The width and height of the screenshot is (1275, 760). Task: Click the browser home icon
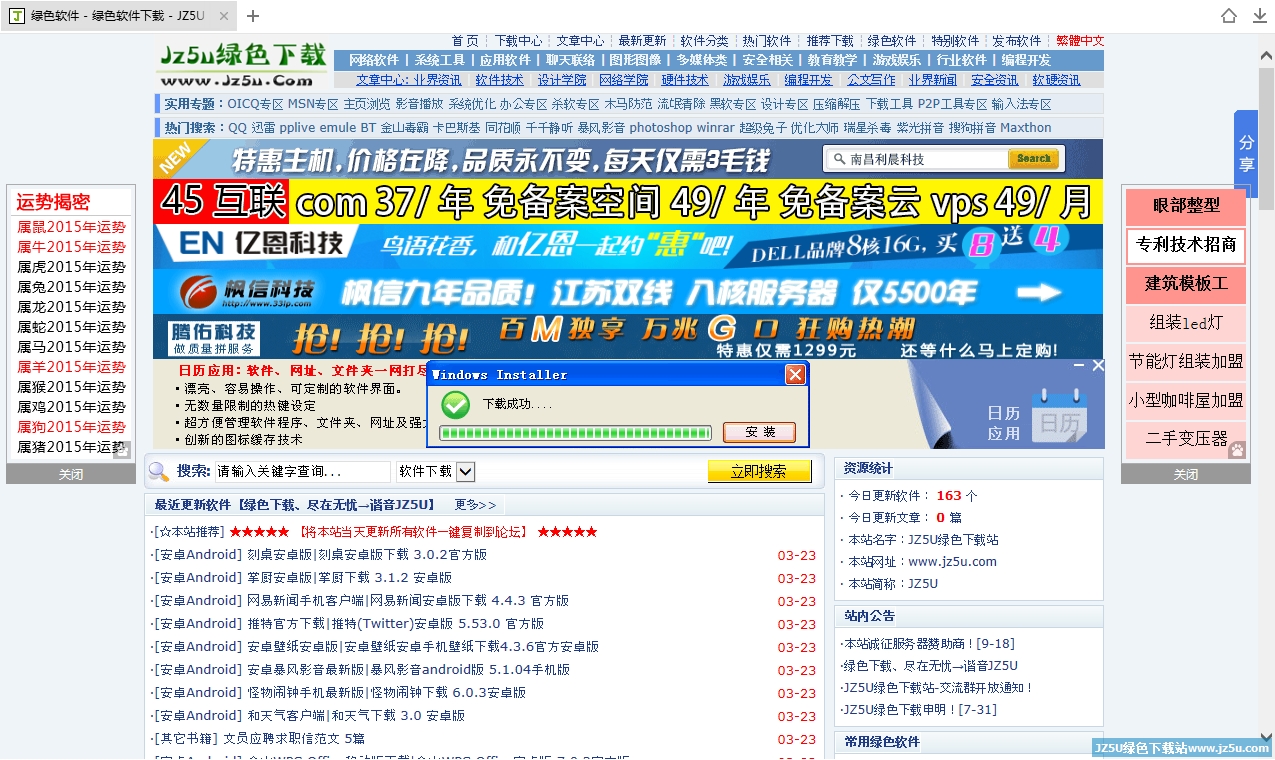pos(1229,16)
